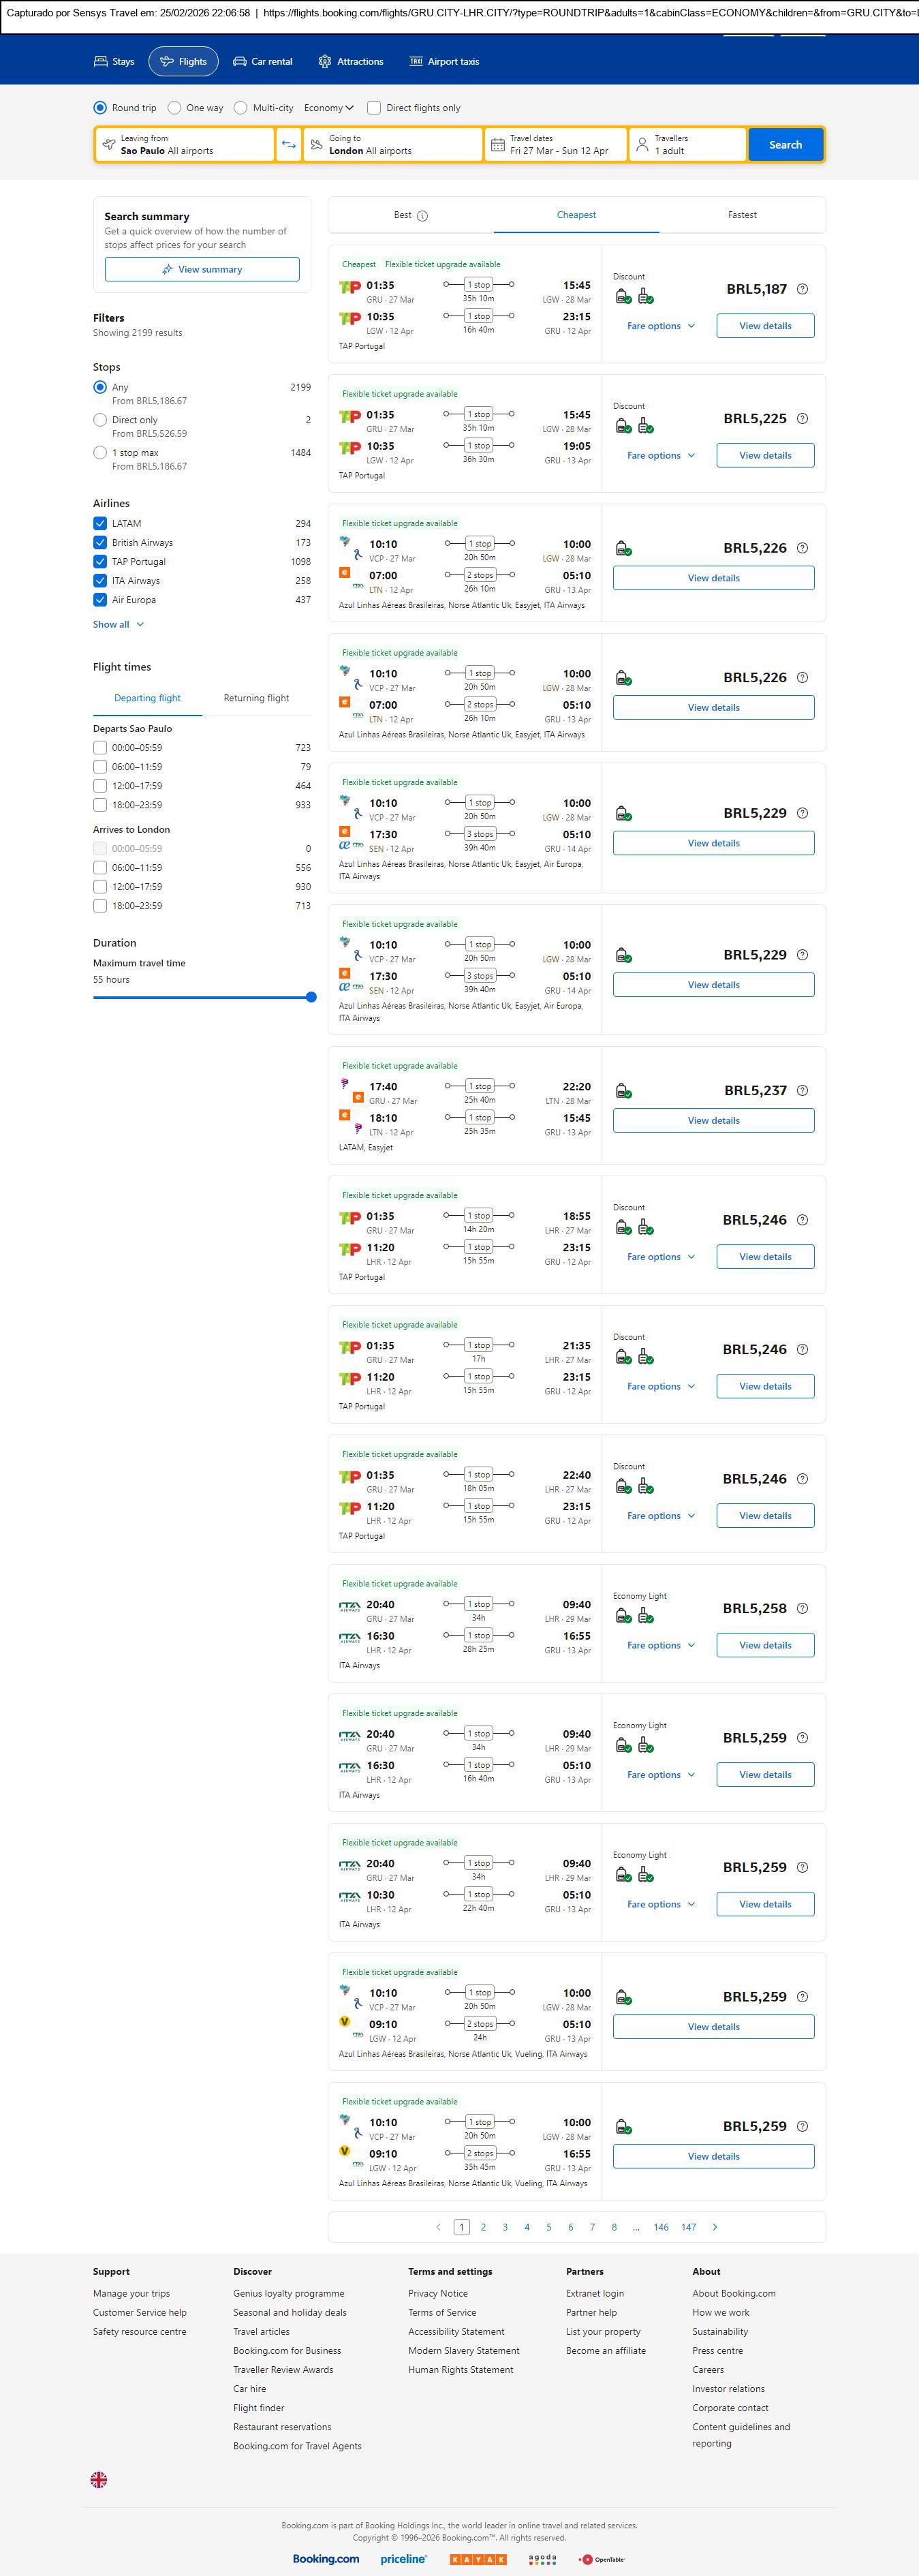Click the info icon next to Best tab
This screenshot has width=919, height=2576.
pos(422,216)
